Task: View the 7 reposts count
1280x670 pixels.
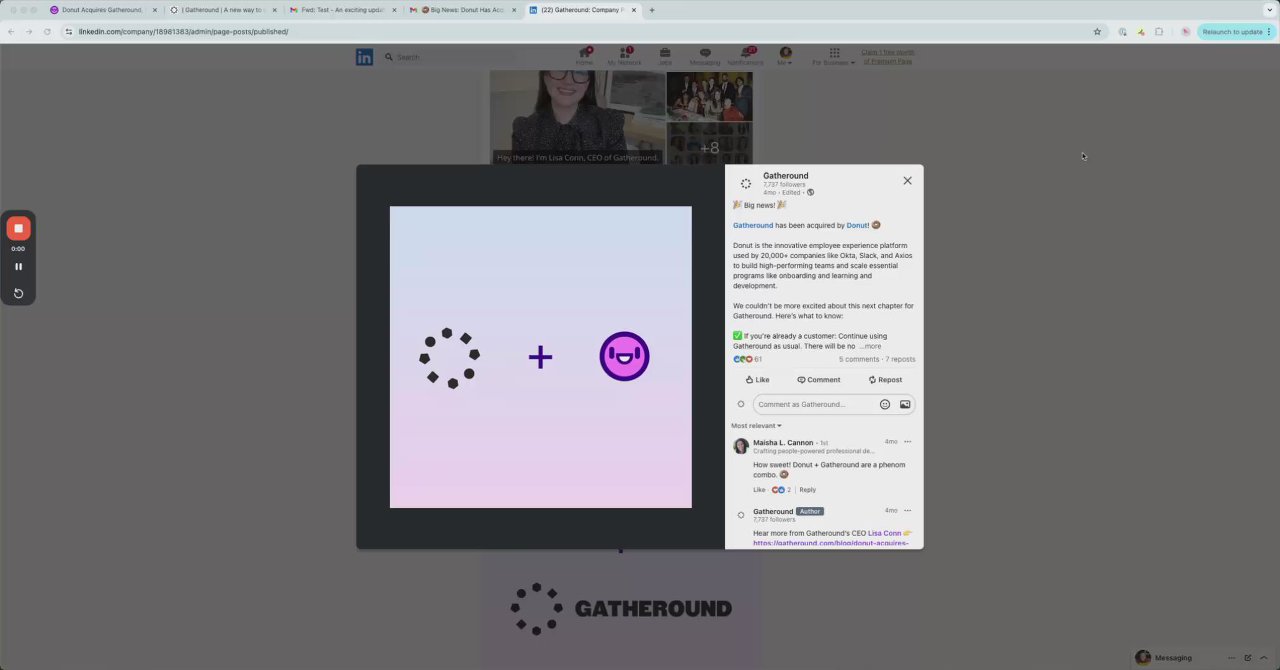Action: point(900,359)
